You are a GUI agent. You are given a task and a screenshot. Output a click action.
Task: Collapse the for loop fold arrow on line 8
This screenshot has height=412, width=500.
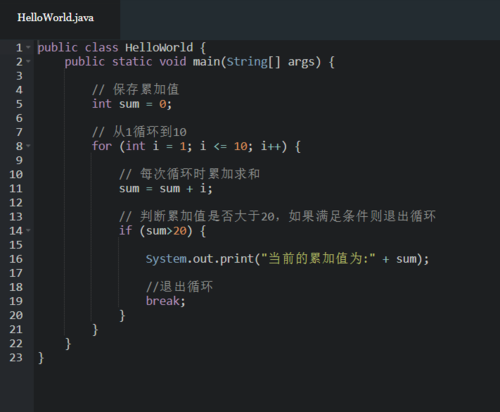coord(28,146)
